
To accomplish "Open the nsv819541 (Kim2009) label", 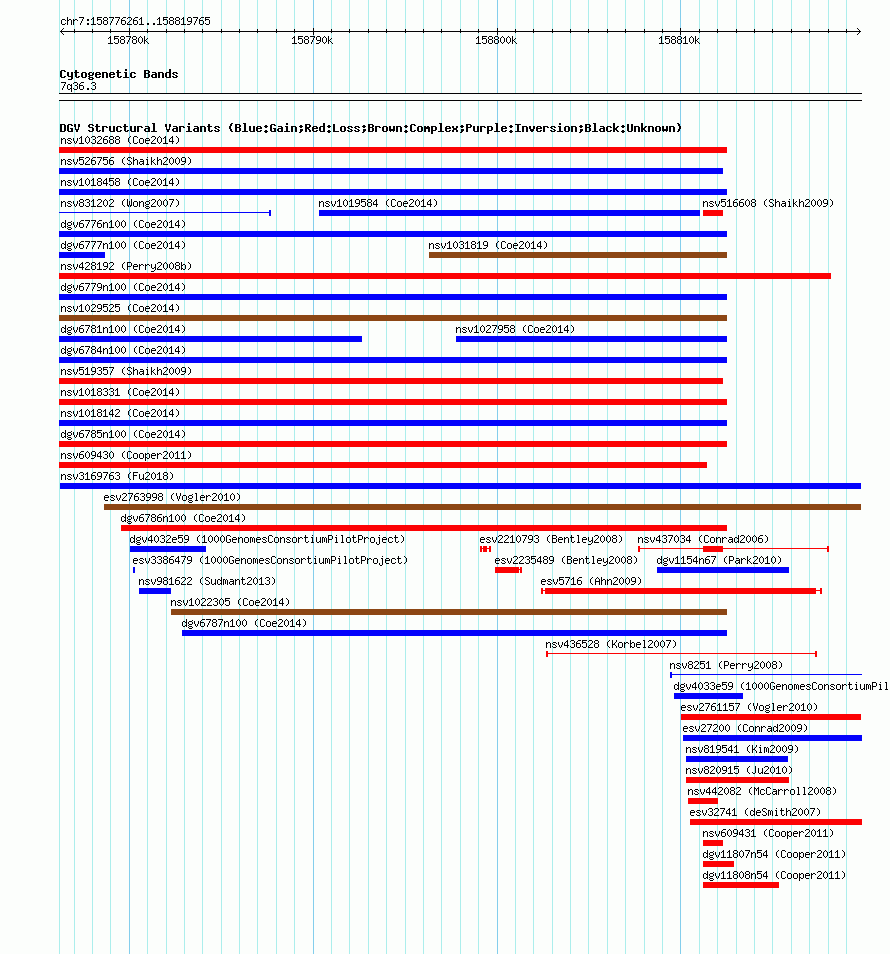I will pyautogui.click(x=742, y=749).
